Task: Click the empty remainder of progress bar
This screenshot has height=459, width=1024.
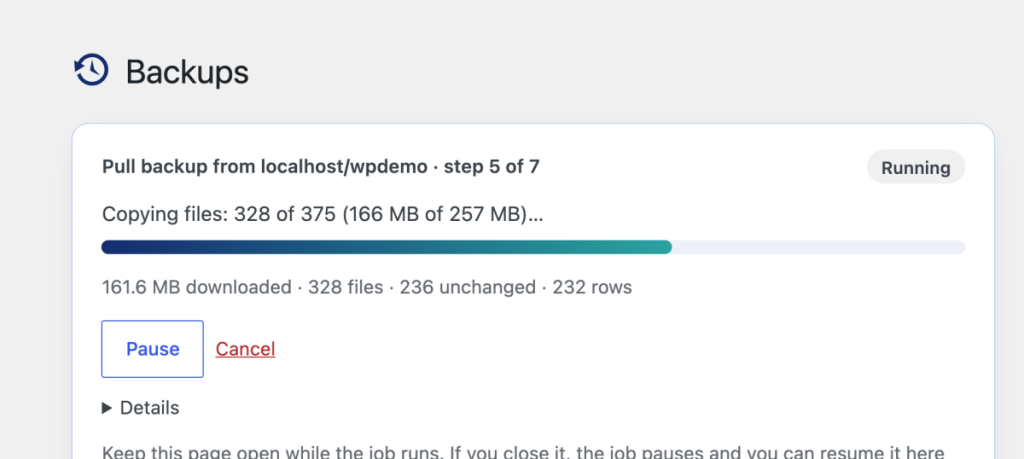Action: coord(818,247)
